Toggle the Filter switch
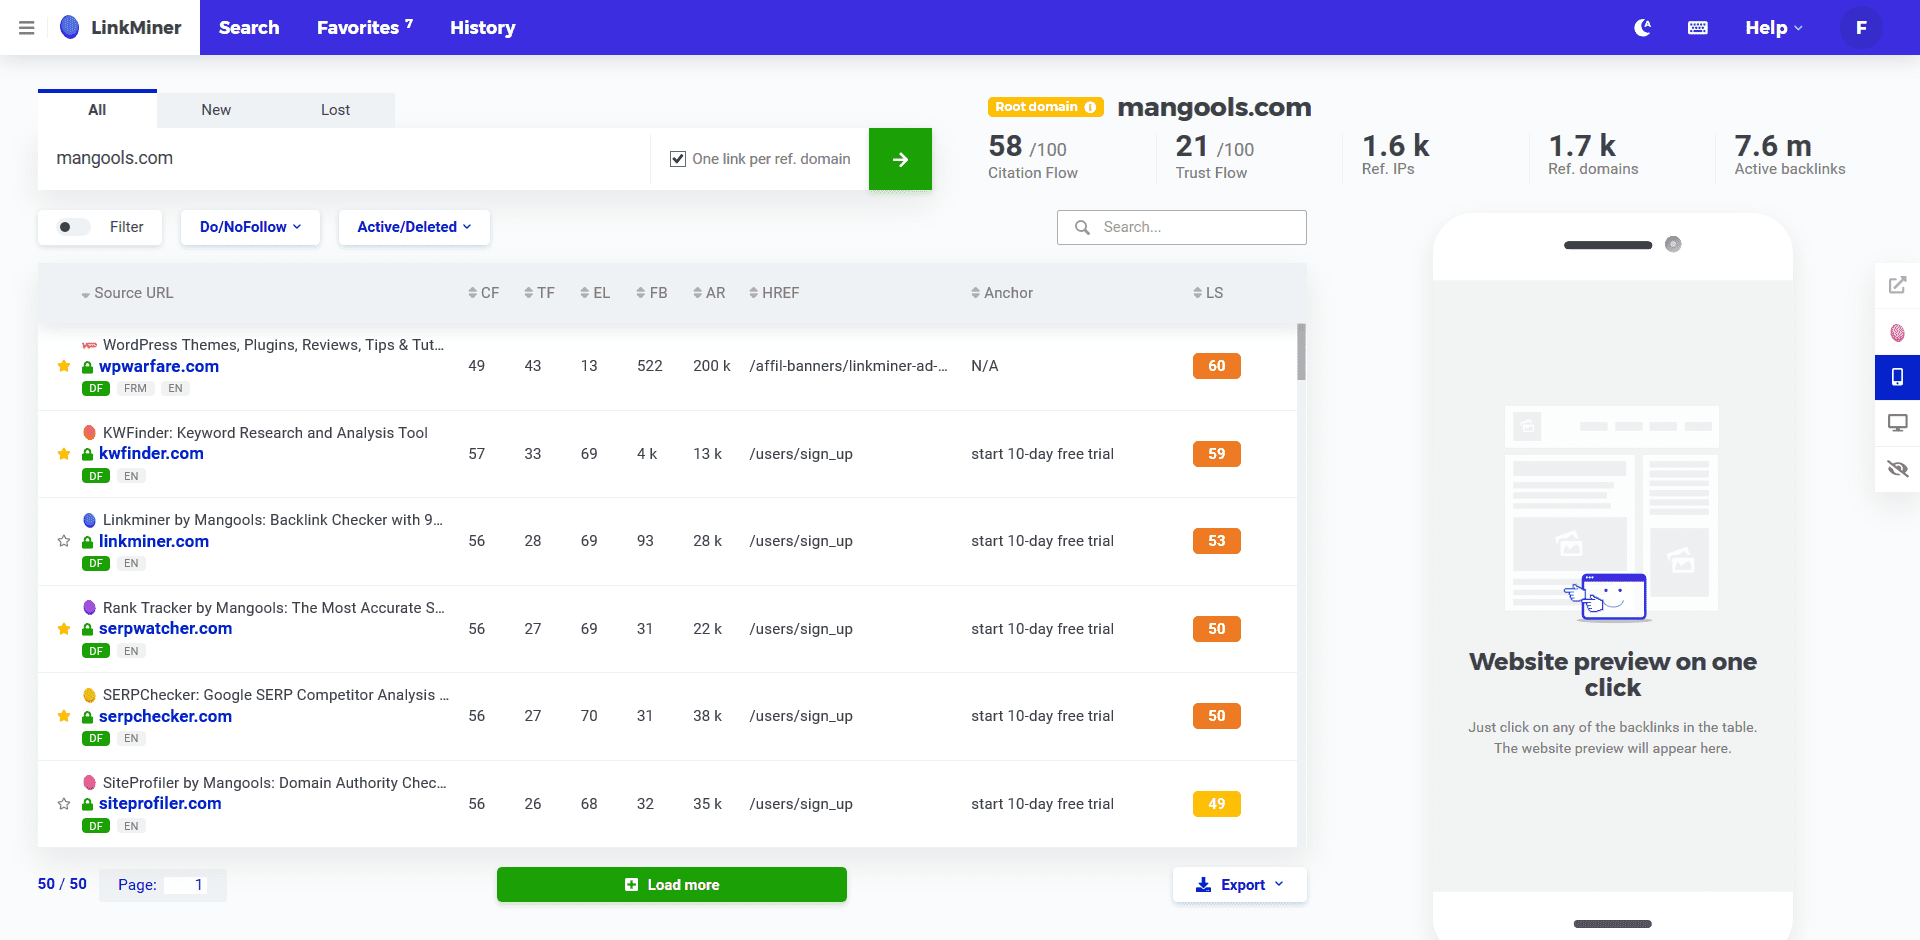 (69, 227)
